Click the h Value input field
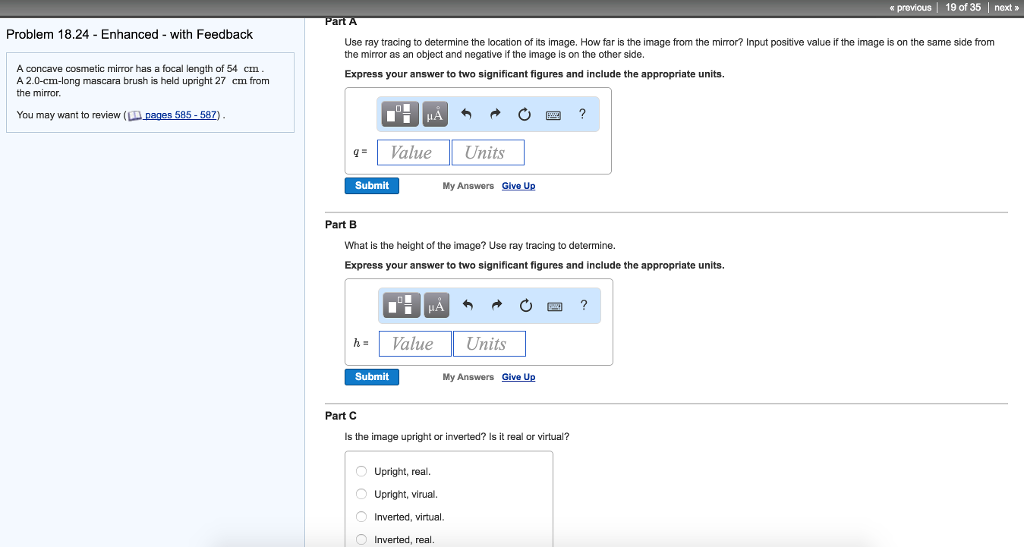1024x547 pixels. tap(415, 344)
